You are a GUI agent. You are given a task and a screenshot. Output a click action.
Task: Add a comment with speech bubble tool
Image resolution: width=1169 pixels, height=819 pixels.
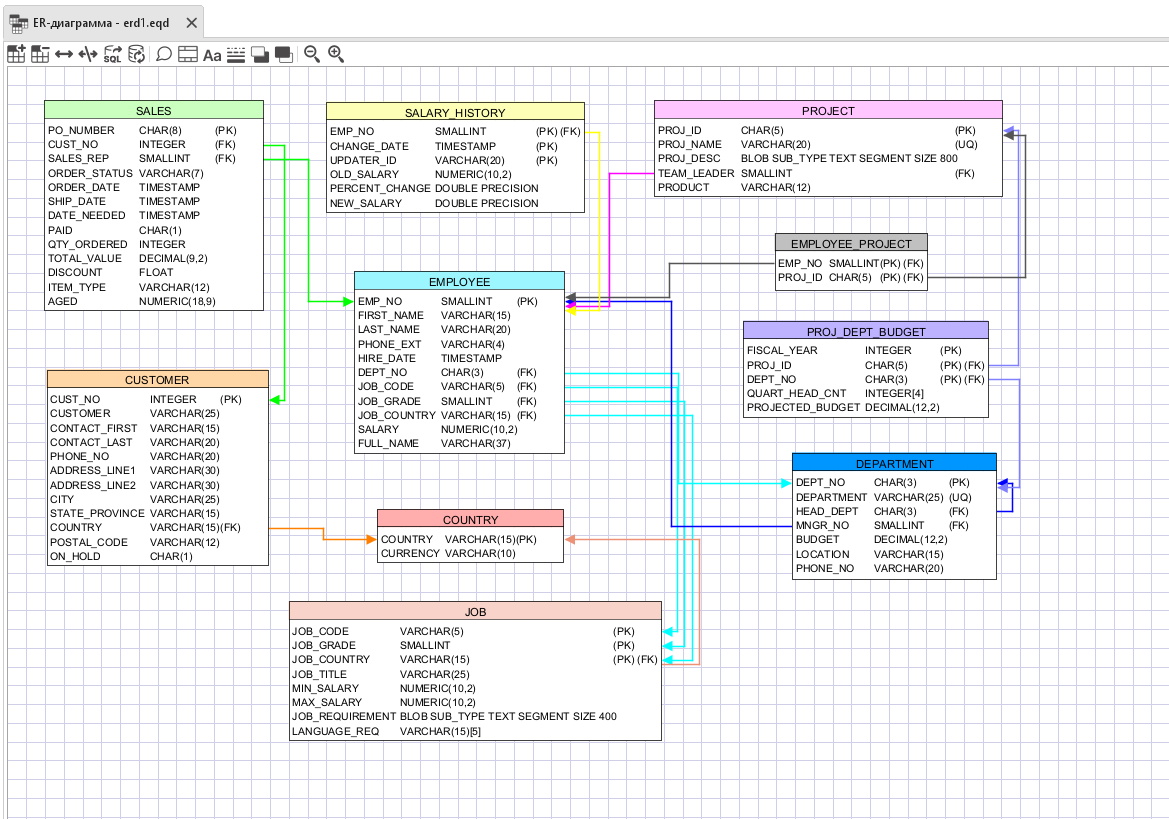[x=164, y=54]
